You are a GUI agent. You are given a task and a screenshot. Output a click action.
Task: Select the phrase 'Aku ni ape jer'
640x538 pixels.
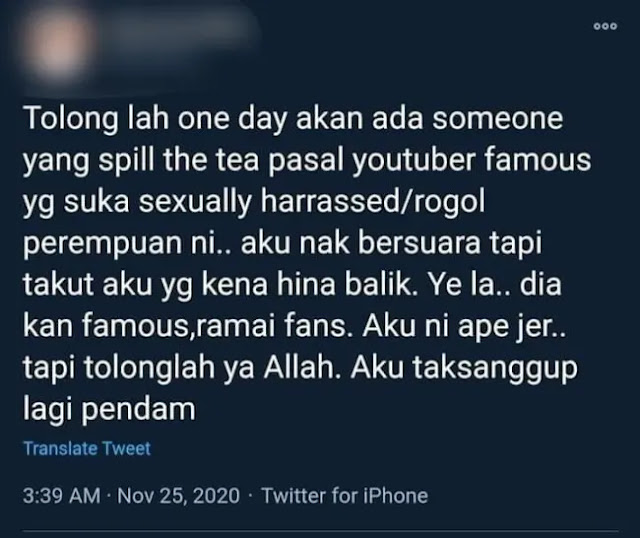(x=458, y=326)
